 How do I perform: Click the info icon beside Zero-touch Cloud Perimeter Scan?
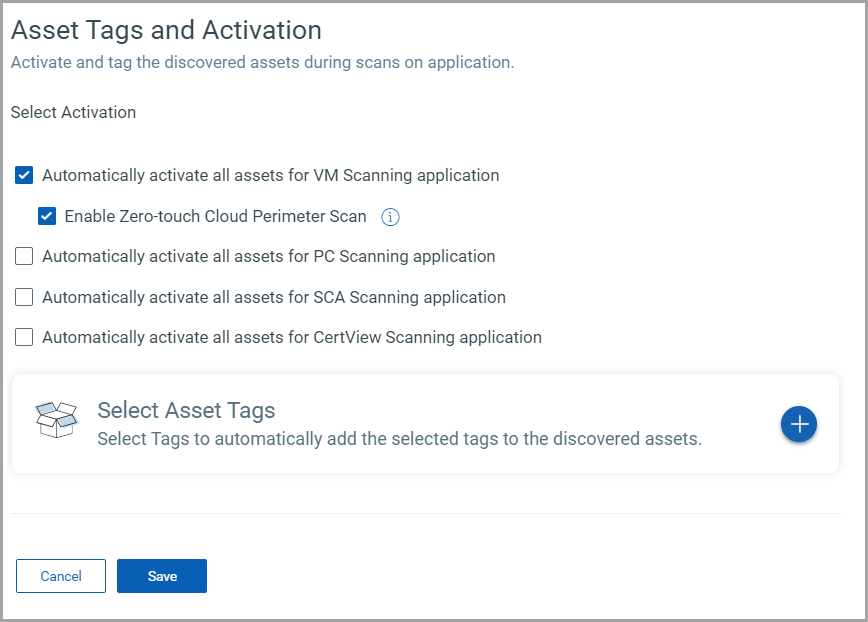(x=391, y=216)
